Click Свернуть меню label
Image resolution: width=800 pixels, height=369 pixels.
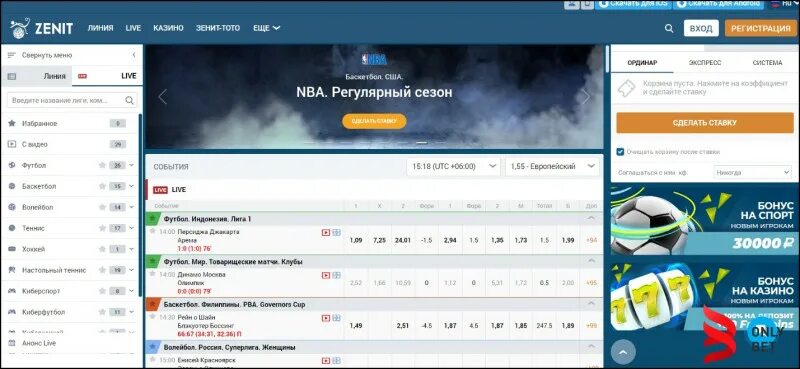[x=47, y=55]
